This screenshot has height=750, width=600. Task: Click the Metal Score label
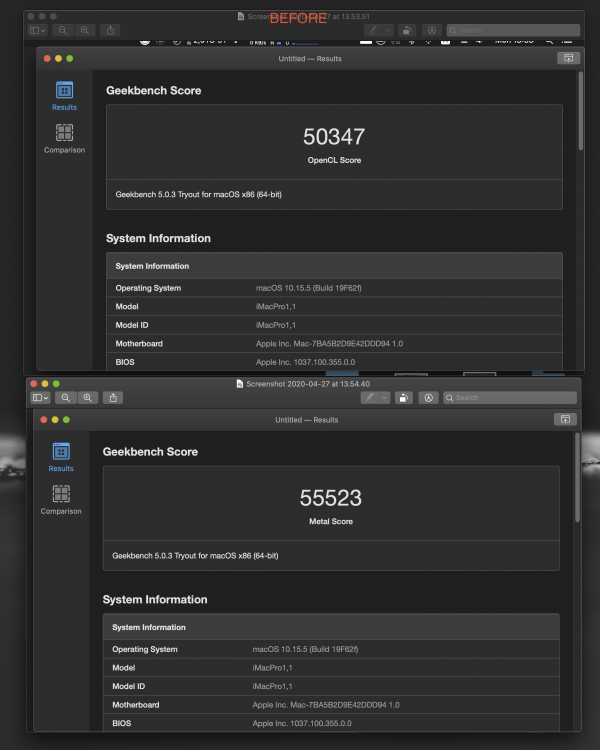click(x=331, y=521)
